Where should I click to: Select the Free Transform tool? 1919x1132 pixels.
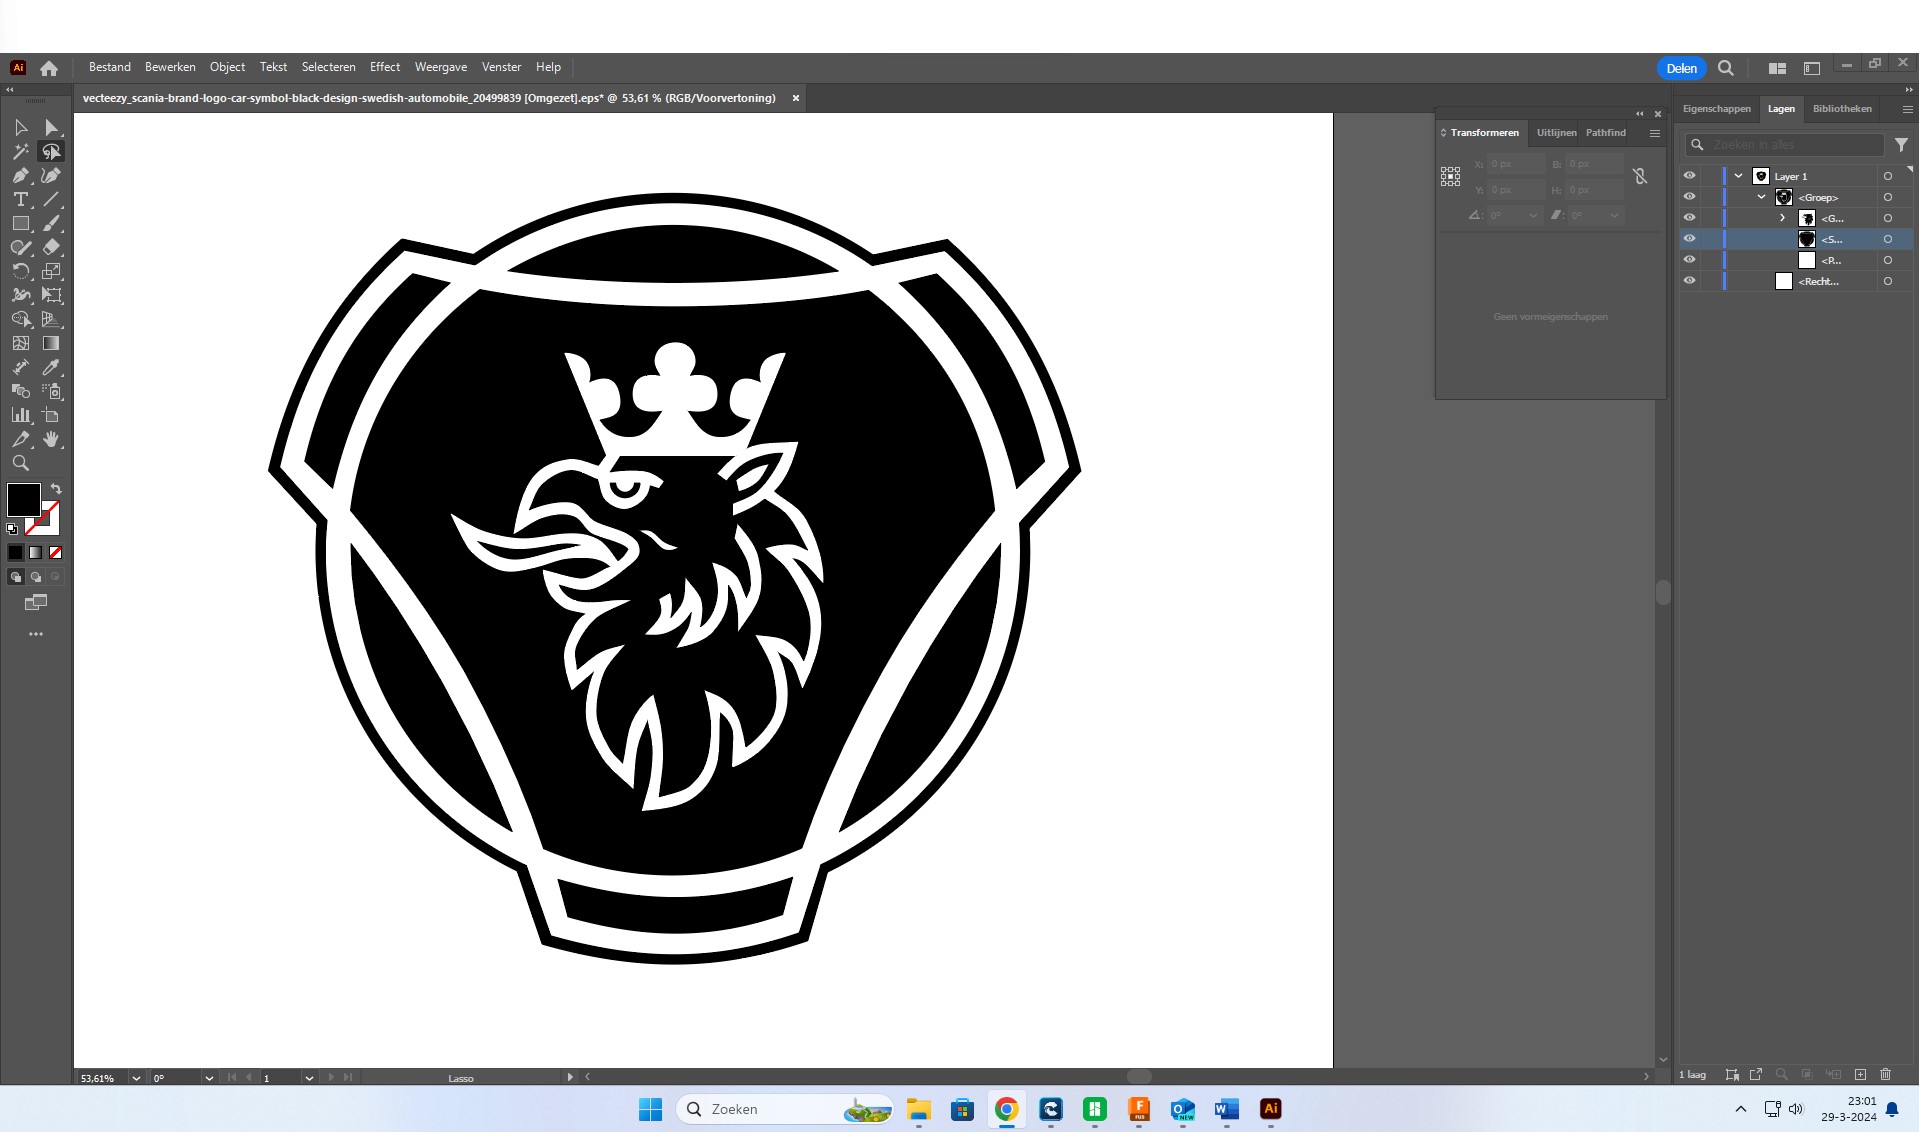(51, 295)
